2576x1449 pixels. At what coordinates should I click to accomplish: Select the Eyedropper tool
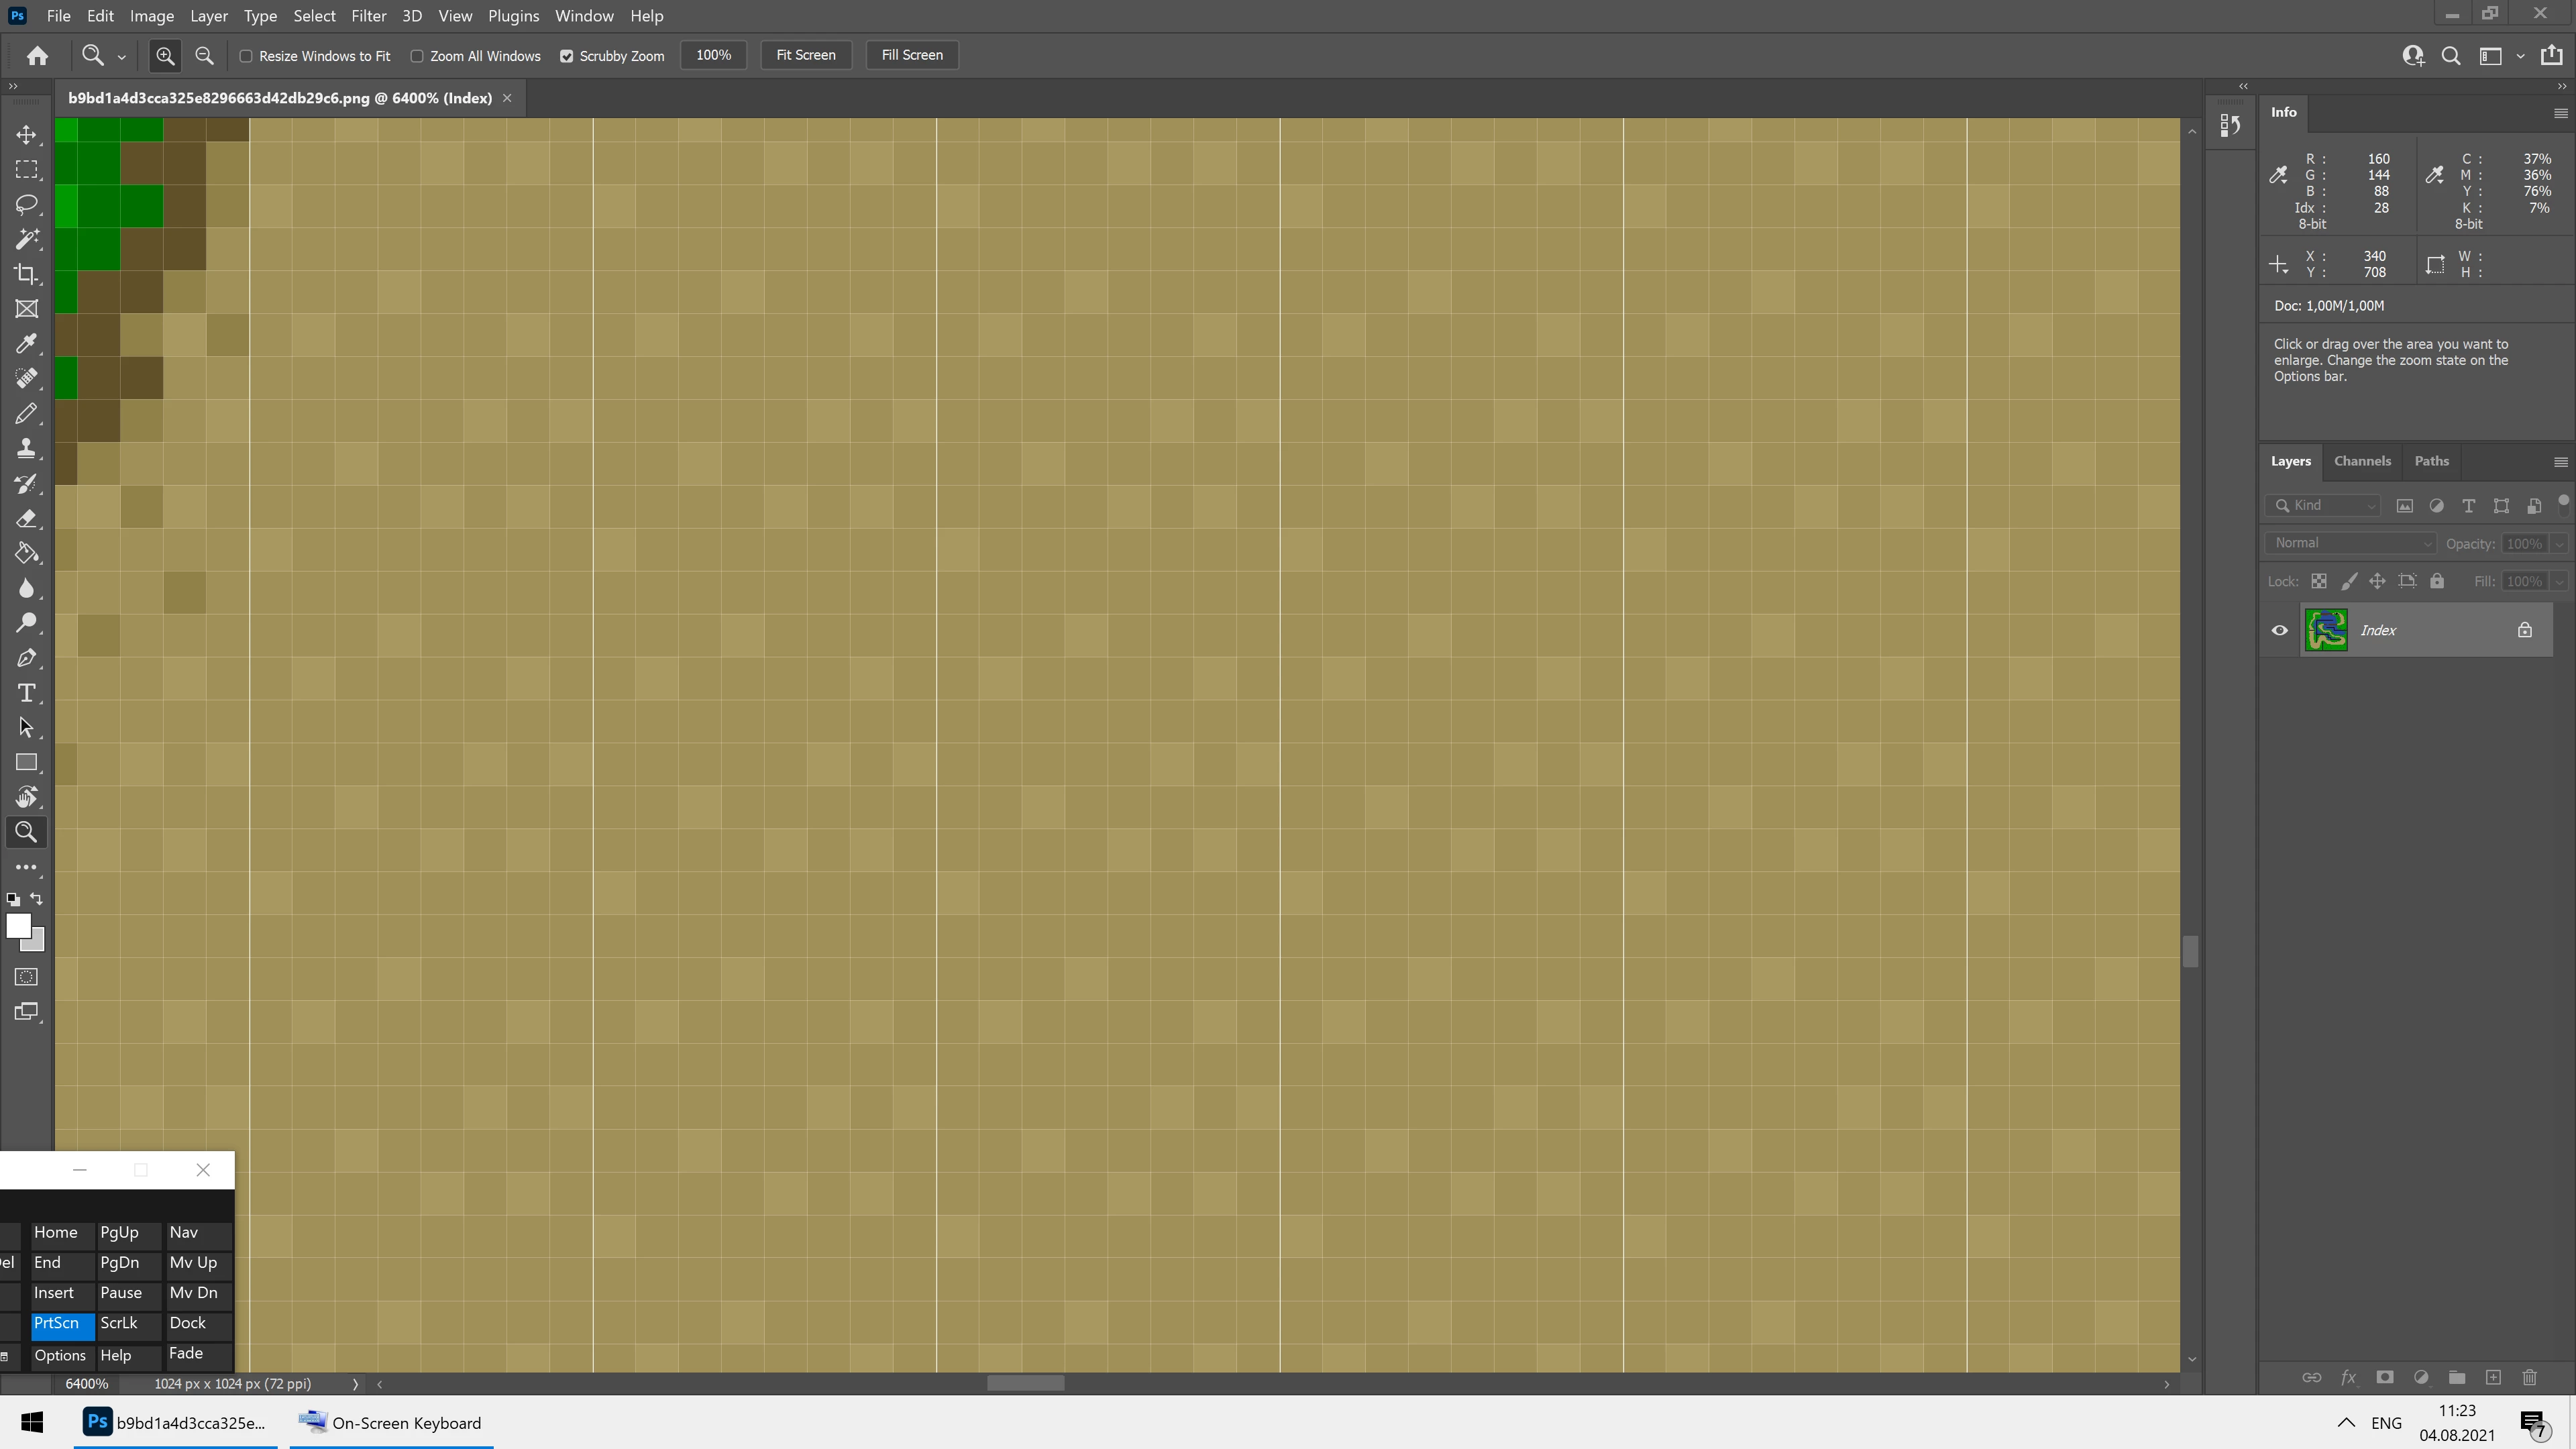(27, 344)
